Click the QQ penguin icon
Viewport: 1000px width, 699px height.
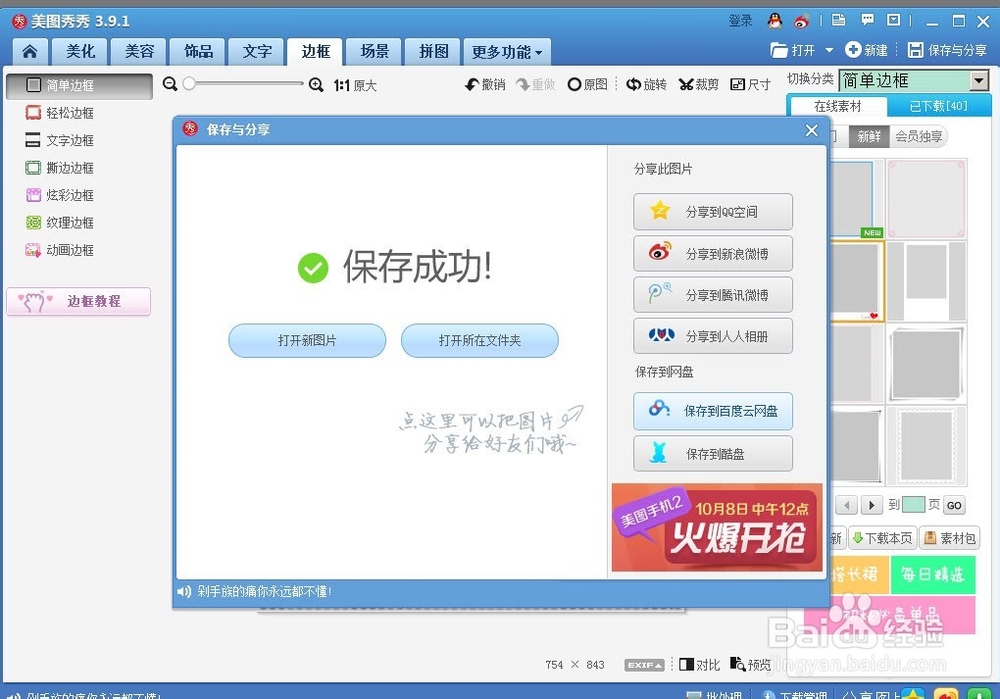pos(775,20)
